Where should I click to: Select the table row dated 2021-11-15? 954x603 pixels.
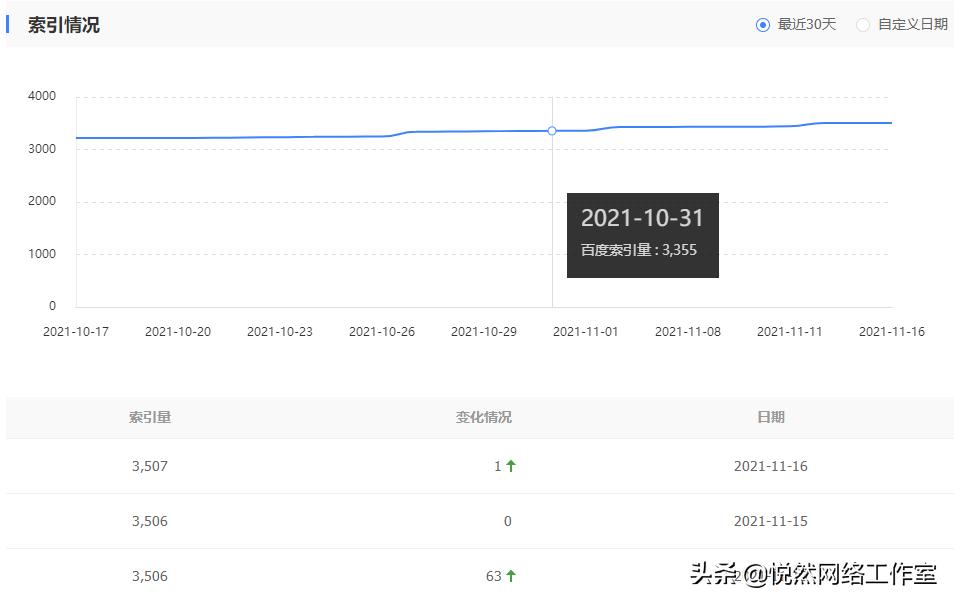(479, 521)
